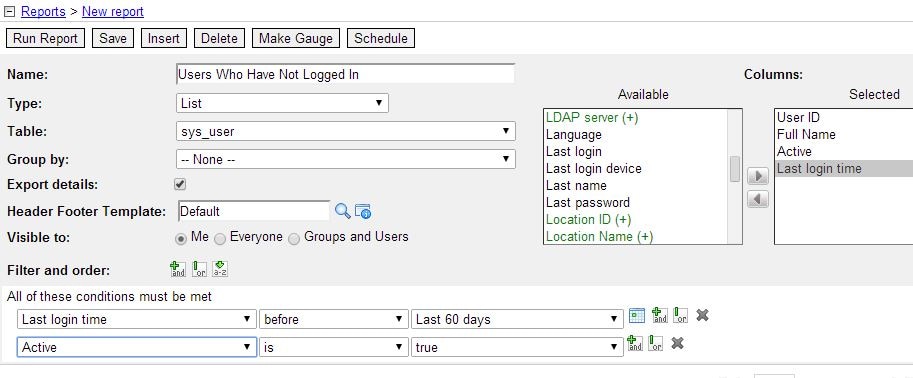Open the Active field dropdown

pyautogui.click(x=137, y=347)
